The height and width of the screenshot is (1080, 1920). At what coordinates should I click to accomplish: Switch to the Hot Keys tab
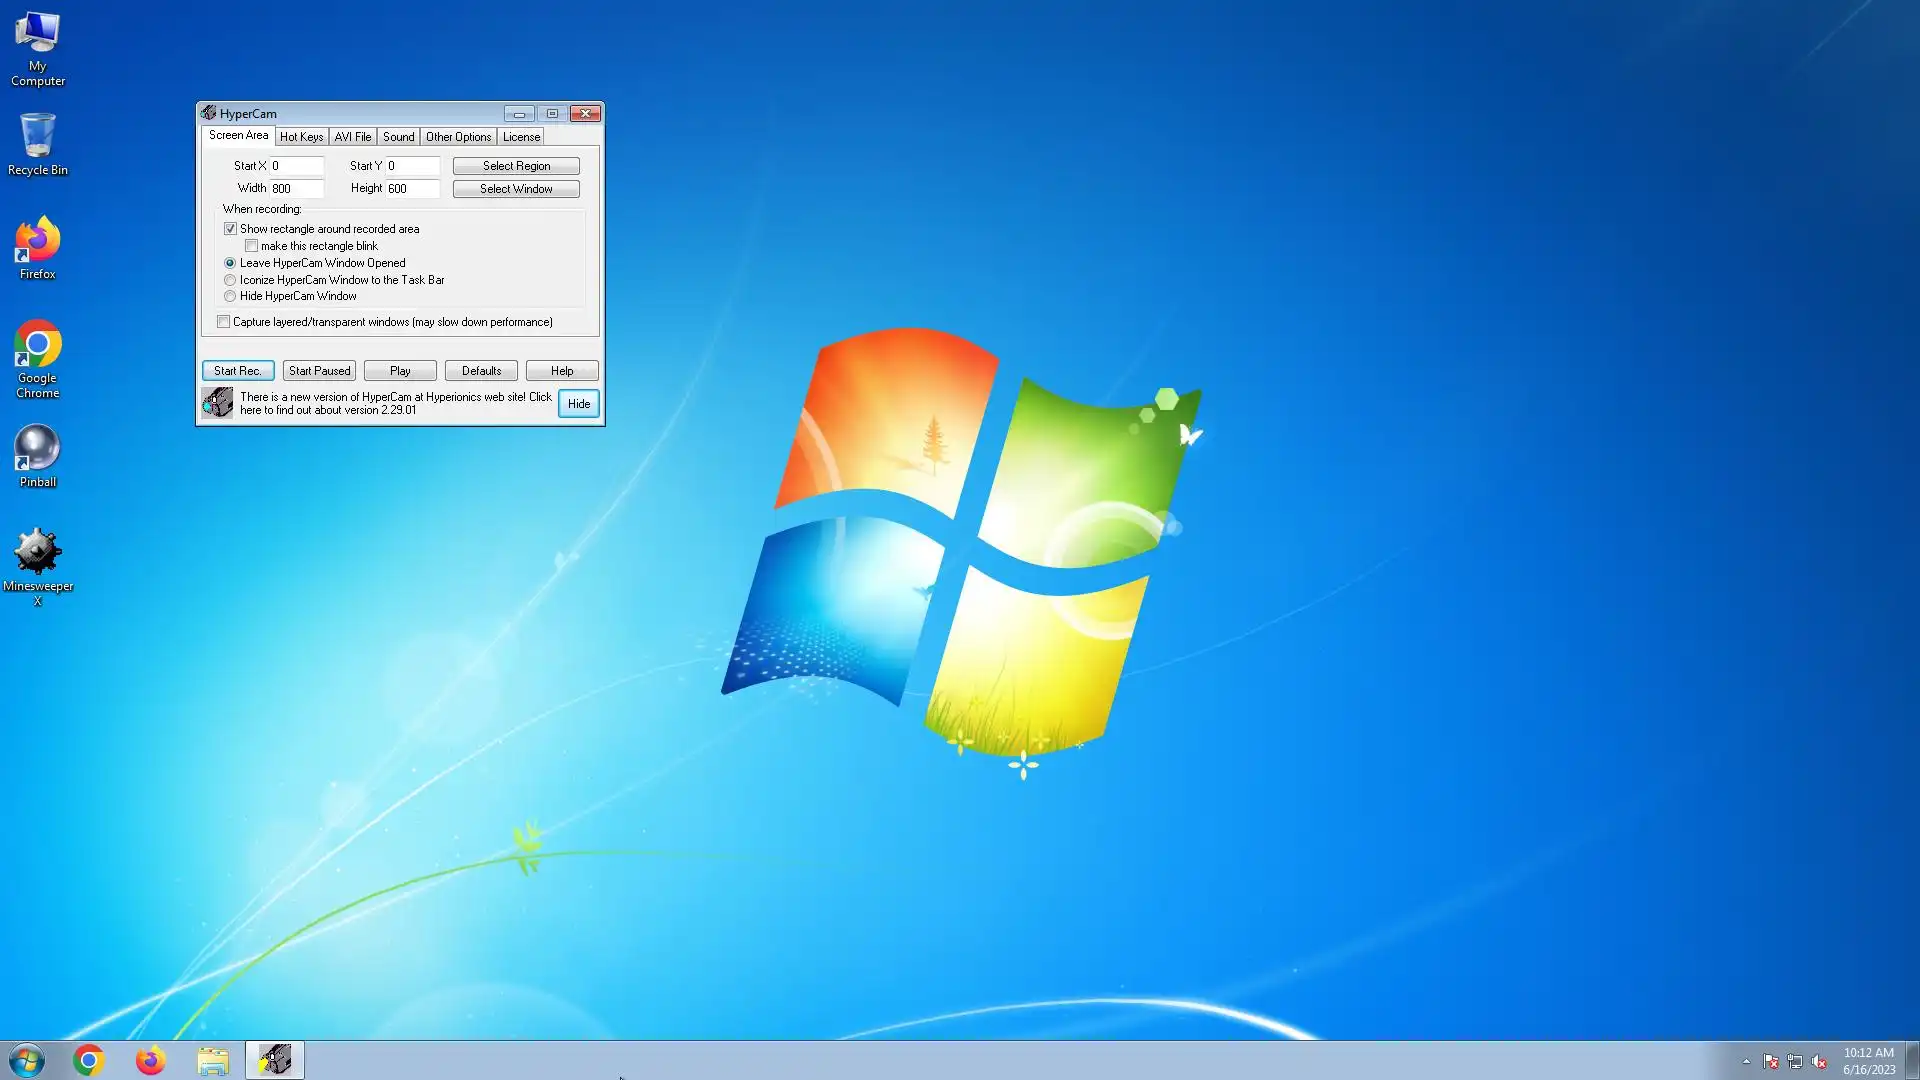[301, 137]
